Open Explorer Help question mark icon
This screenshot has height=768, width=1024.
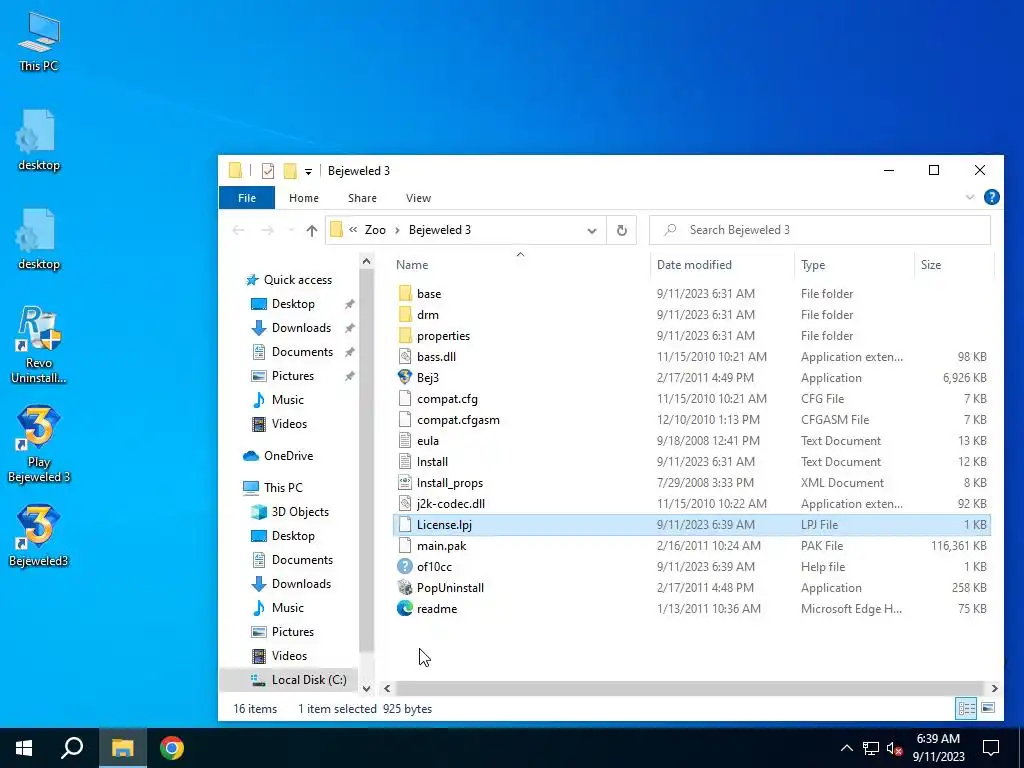coord(991,197)
